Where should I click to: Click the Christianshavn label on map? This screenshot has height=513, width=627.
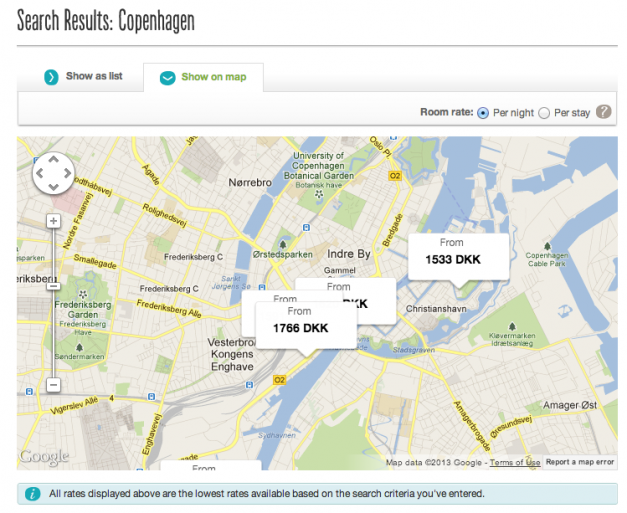pyautogui.click(x=436, y=309)
